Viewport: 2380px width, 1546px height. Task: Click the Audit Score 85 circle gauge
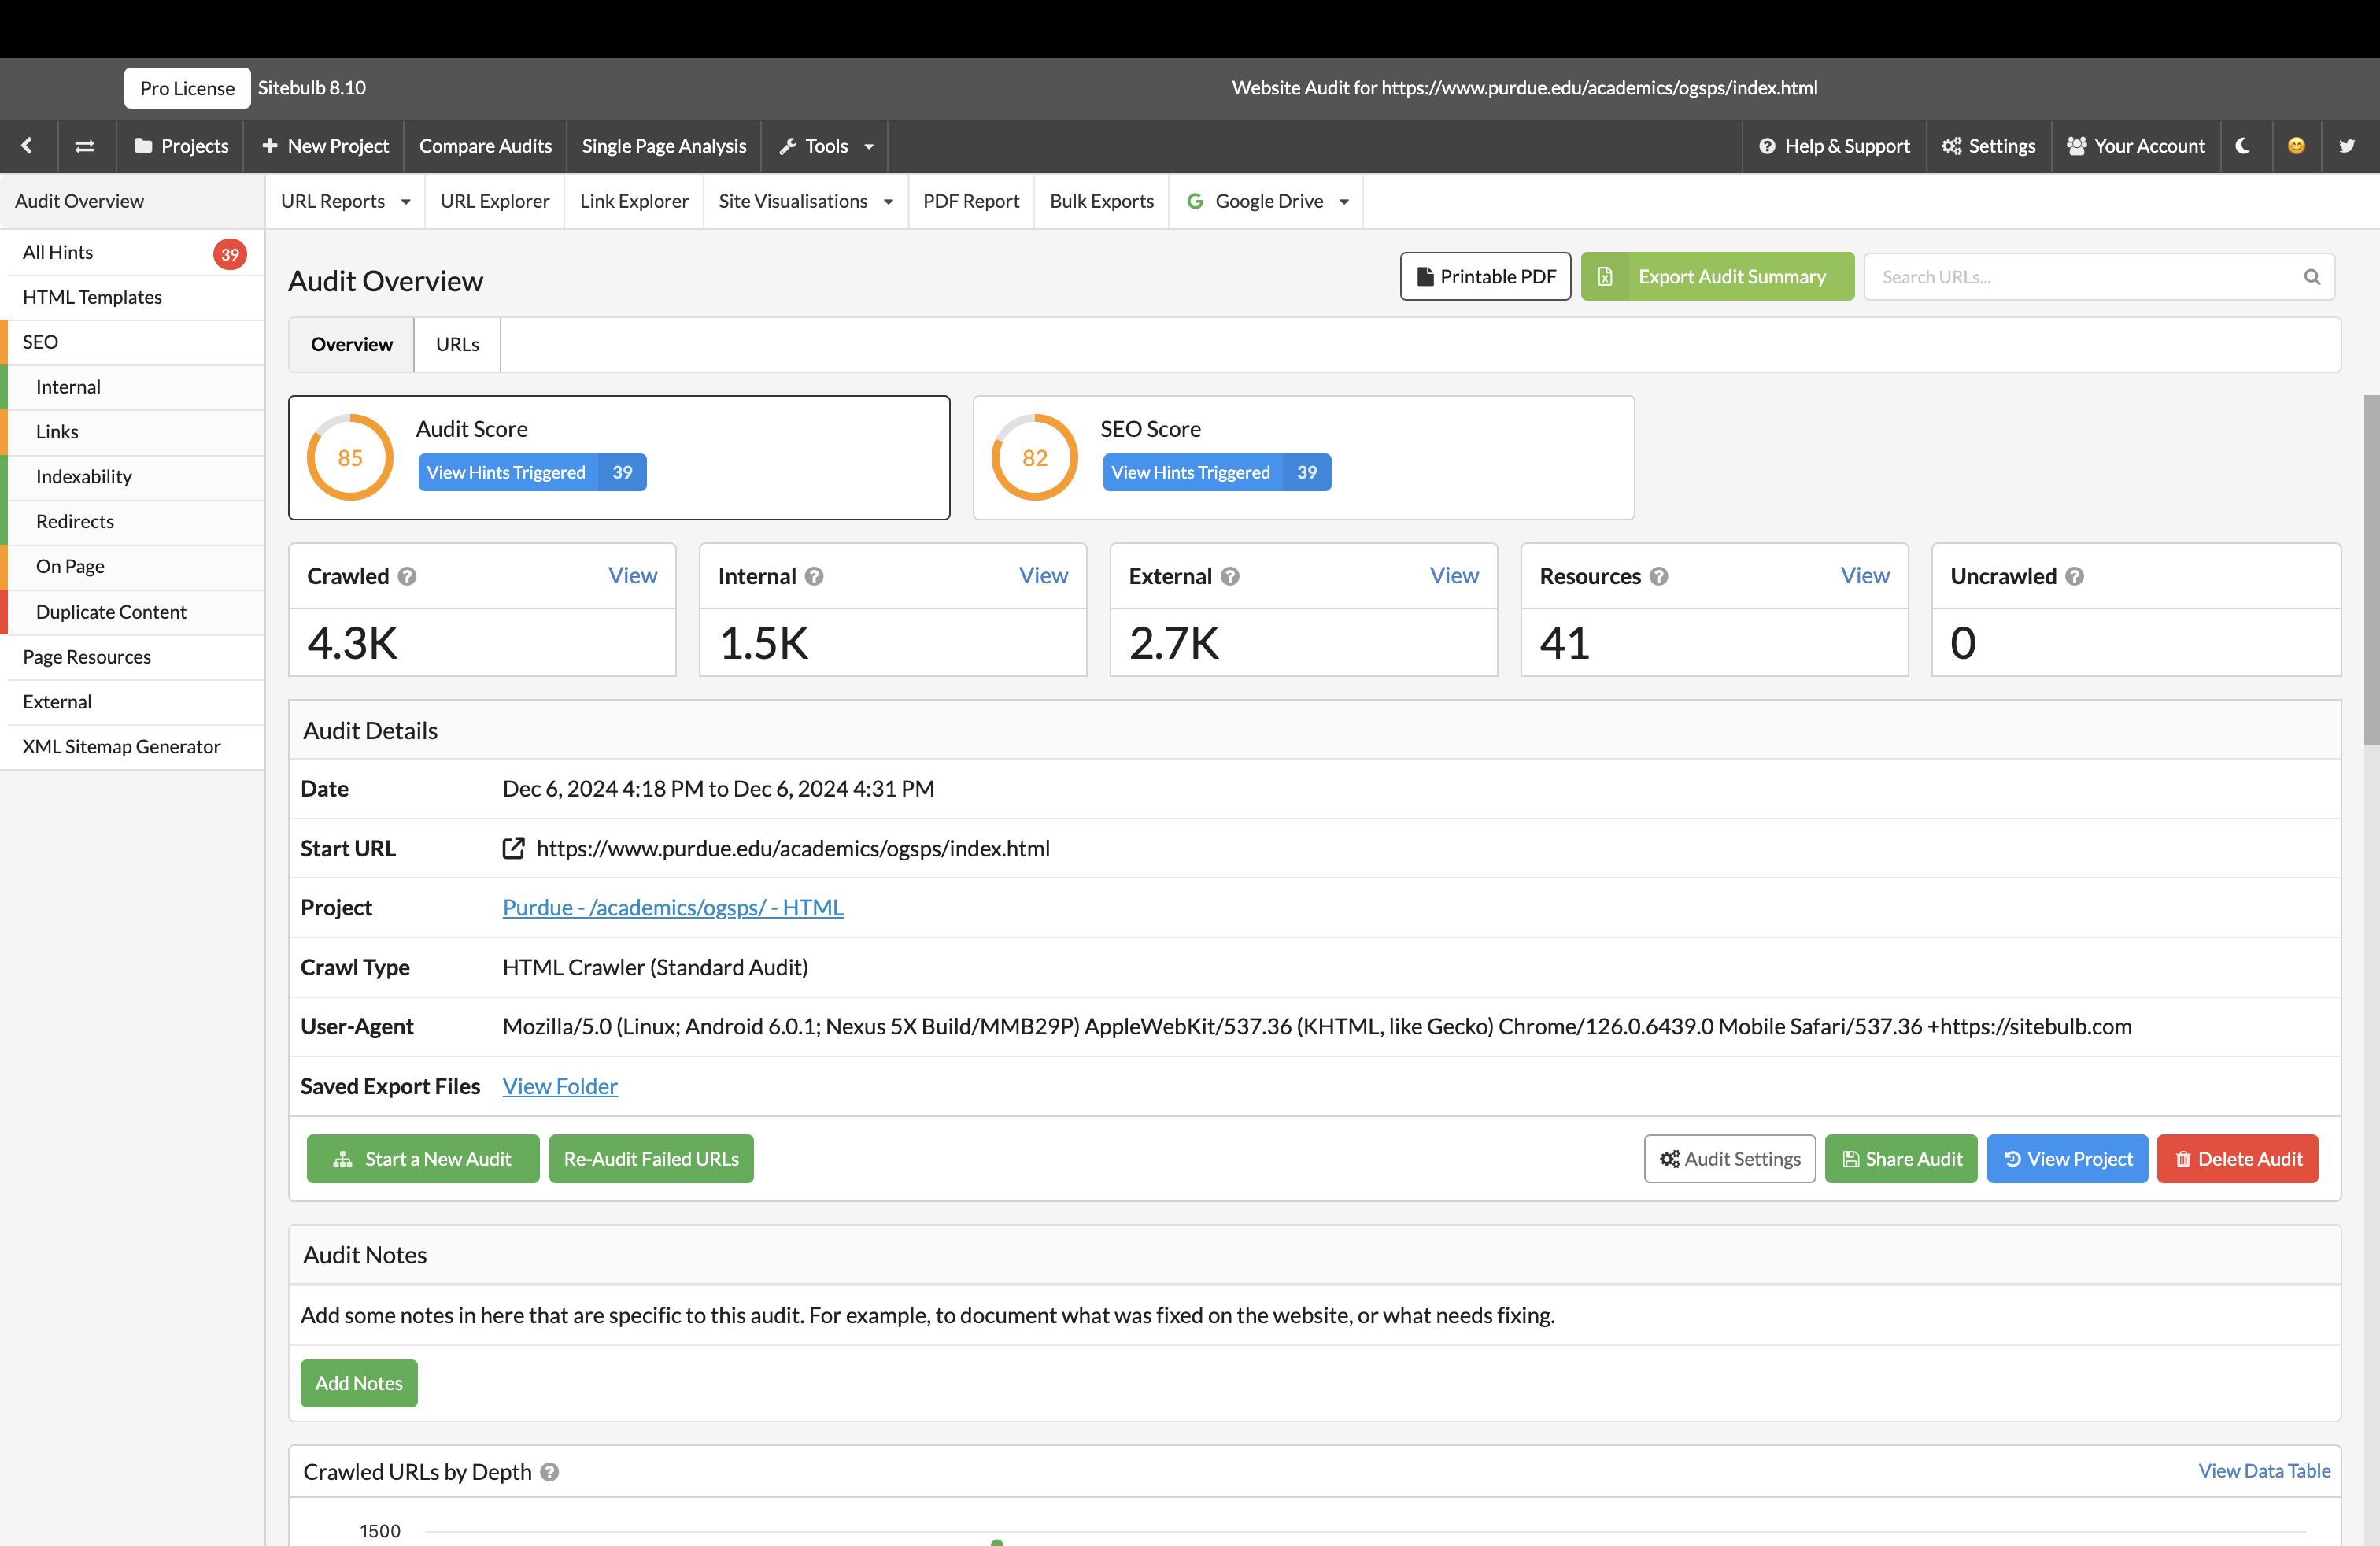click(x=350, y=457)
